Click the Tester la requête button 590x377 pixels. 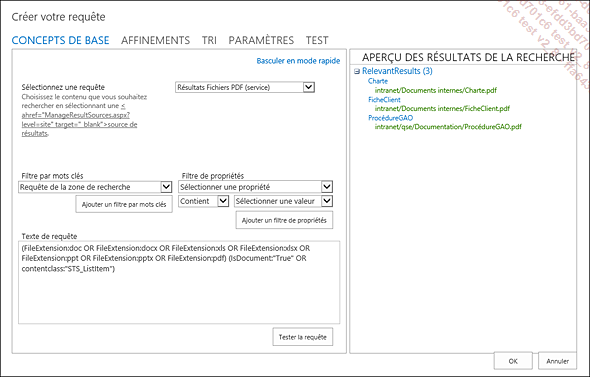303,337
